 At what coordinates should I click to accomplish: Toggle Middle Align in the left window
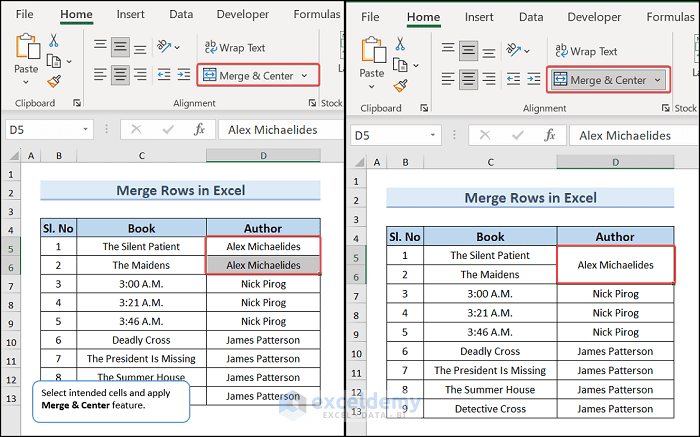click(120, 47)
